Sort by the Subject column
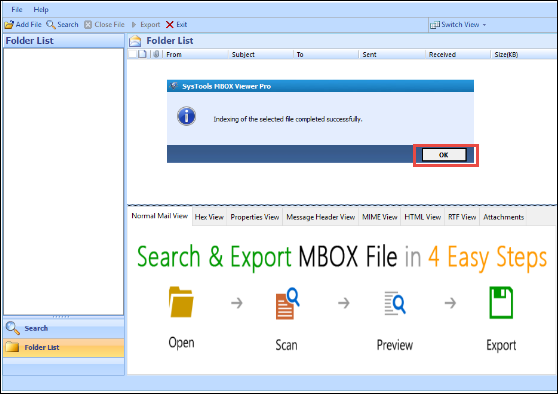This screenshot has width=558, height=394. click(x=260, y=54)
